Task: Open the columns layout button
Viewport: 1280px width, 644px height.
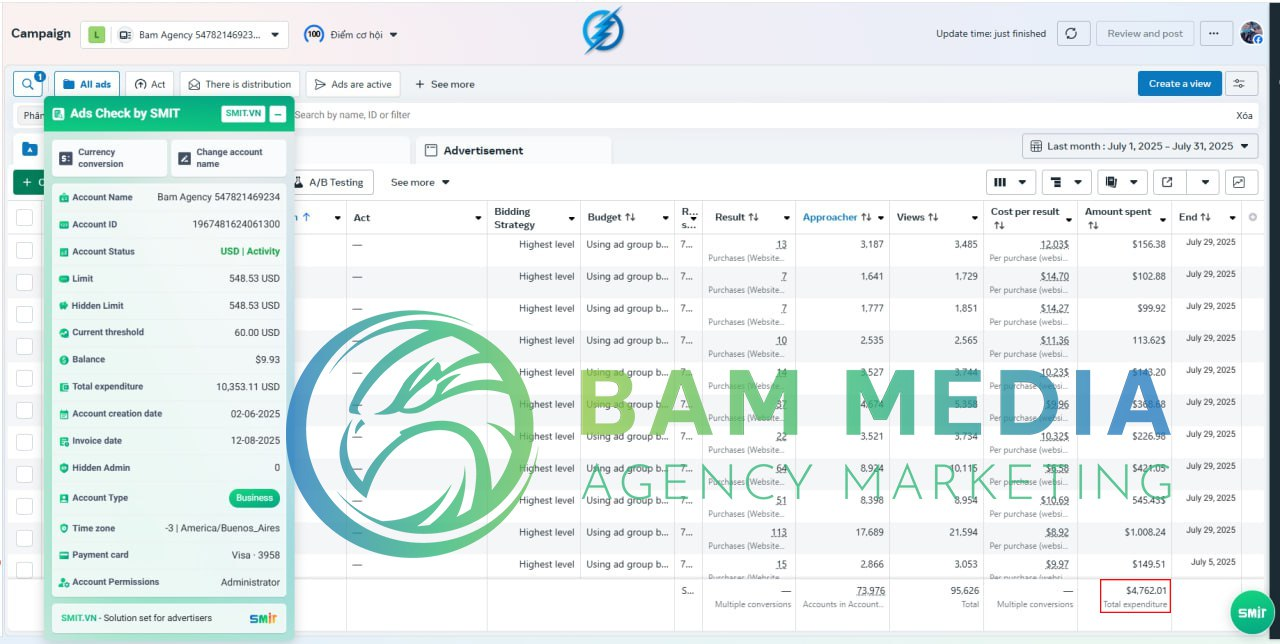Action: click(1010, 182)
